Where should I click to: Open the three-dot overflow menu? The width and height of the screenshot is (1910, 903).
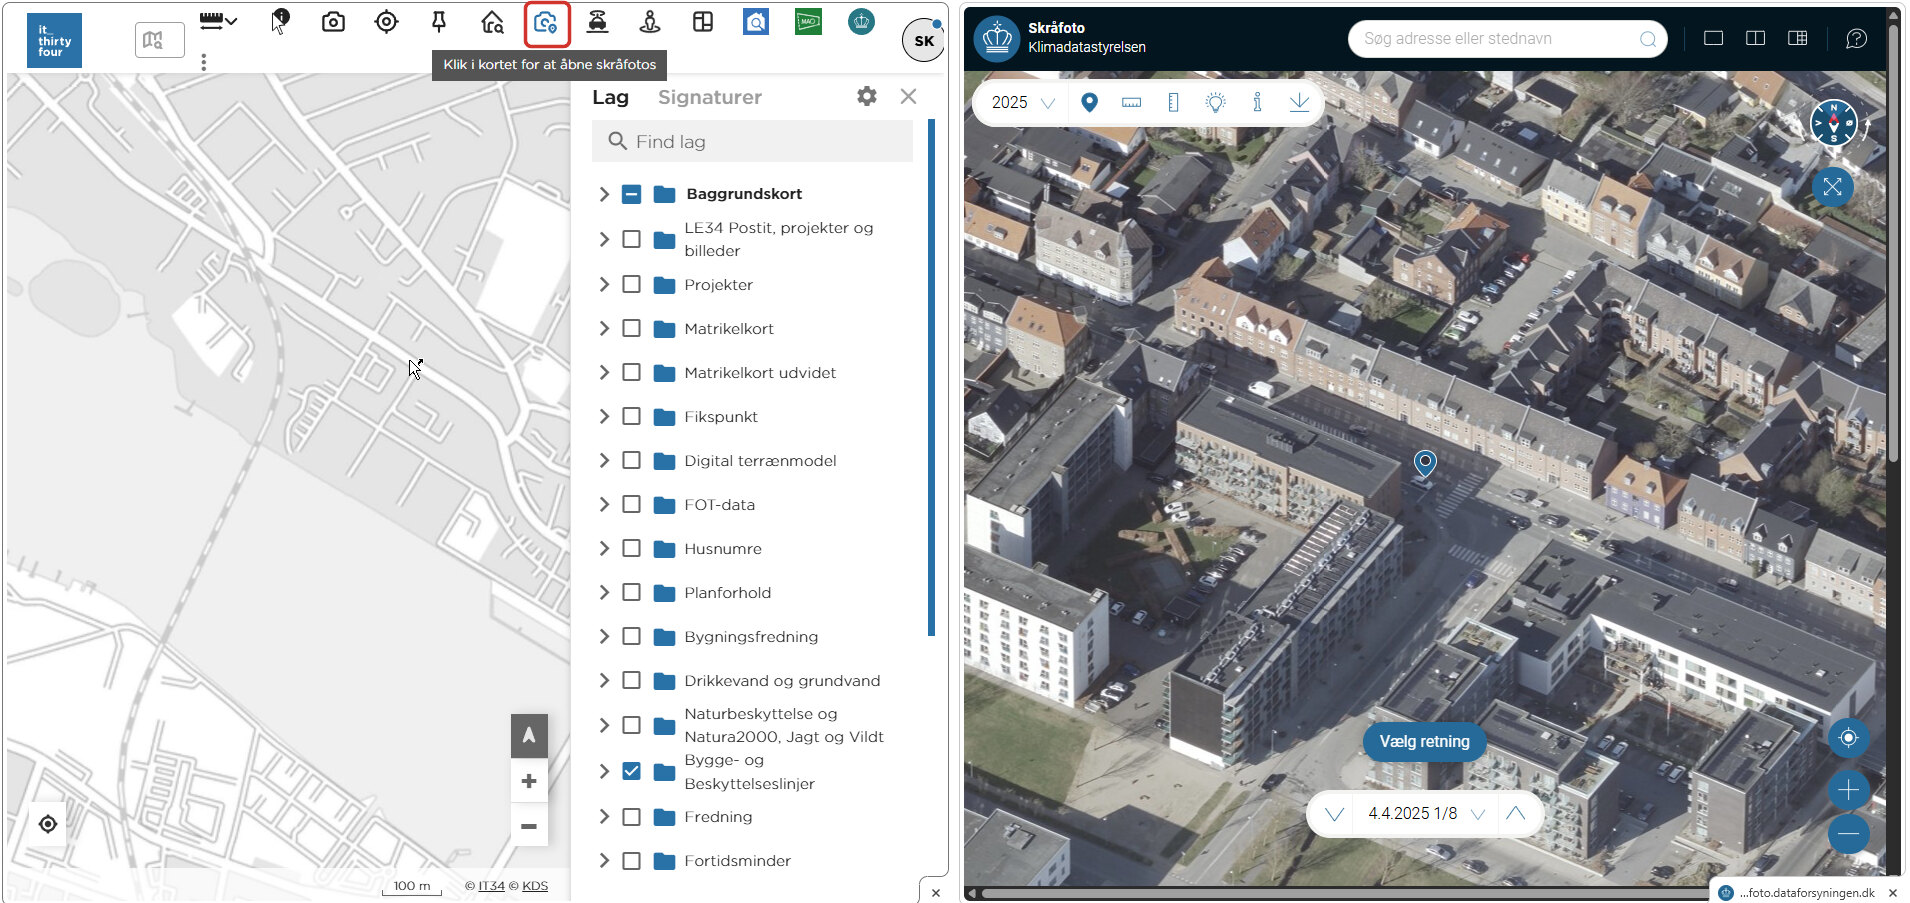pyautogui.click(x=204, y=62)
